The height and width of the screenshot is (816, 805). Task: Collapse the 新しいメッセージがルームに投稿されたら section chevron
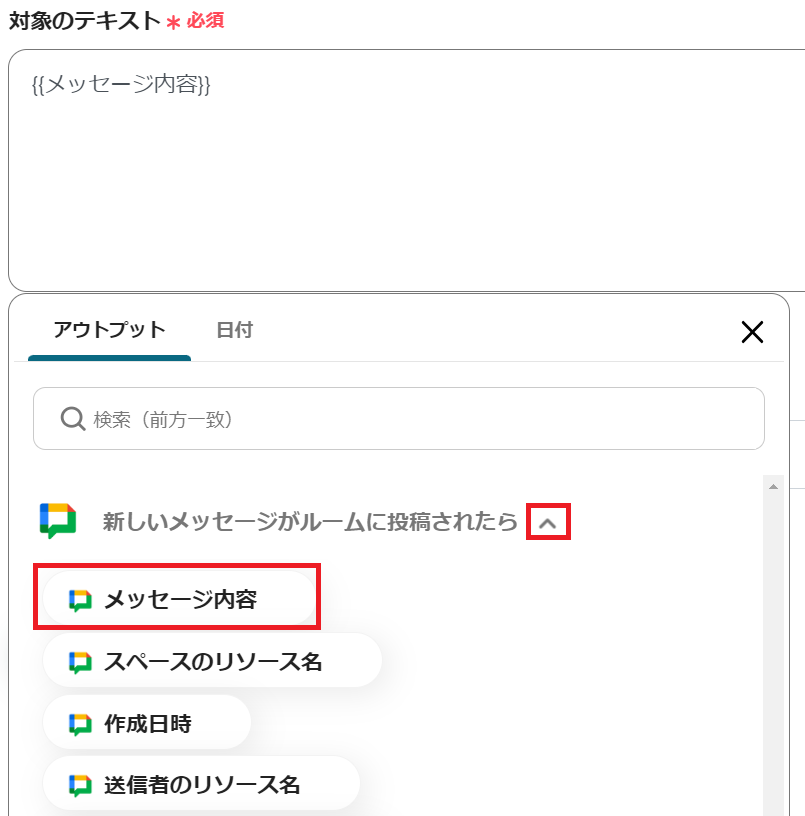tap(548, 522)
